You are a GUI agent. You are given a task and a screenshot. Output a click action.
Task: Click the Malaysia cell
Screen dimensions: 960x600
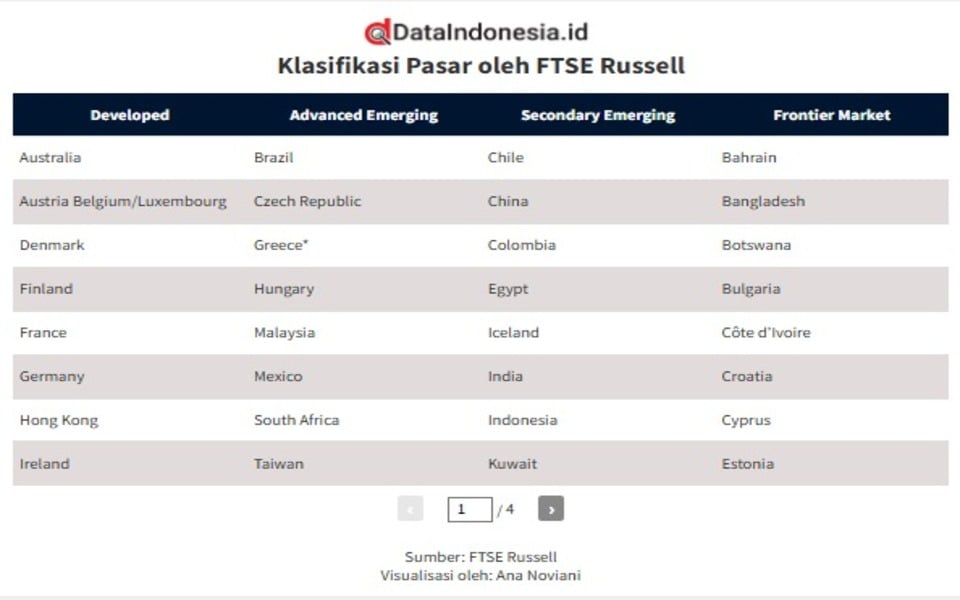click(284, 332)
